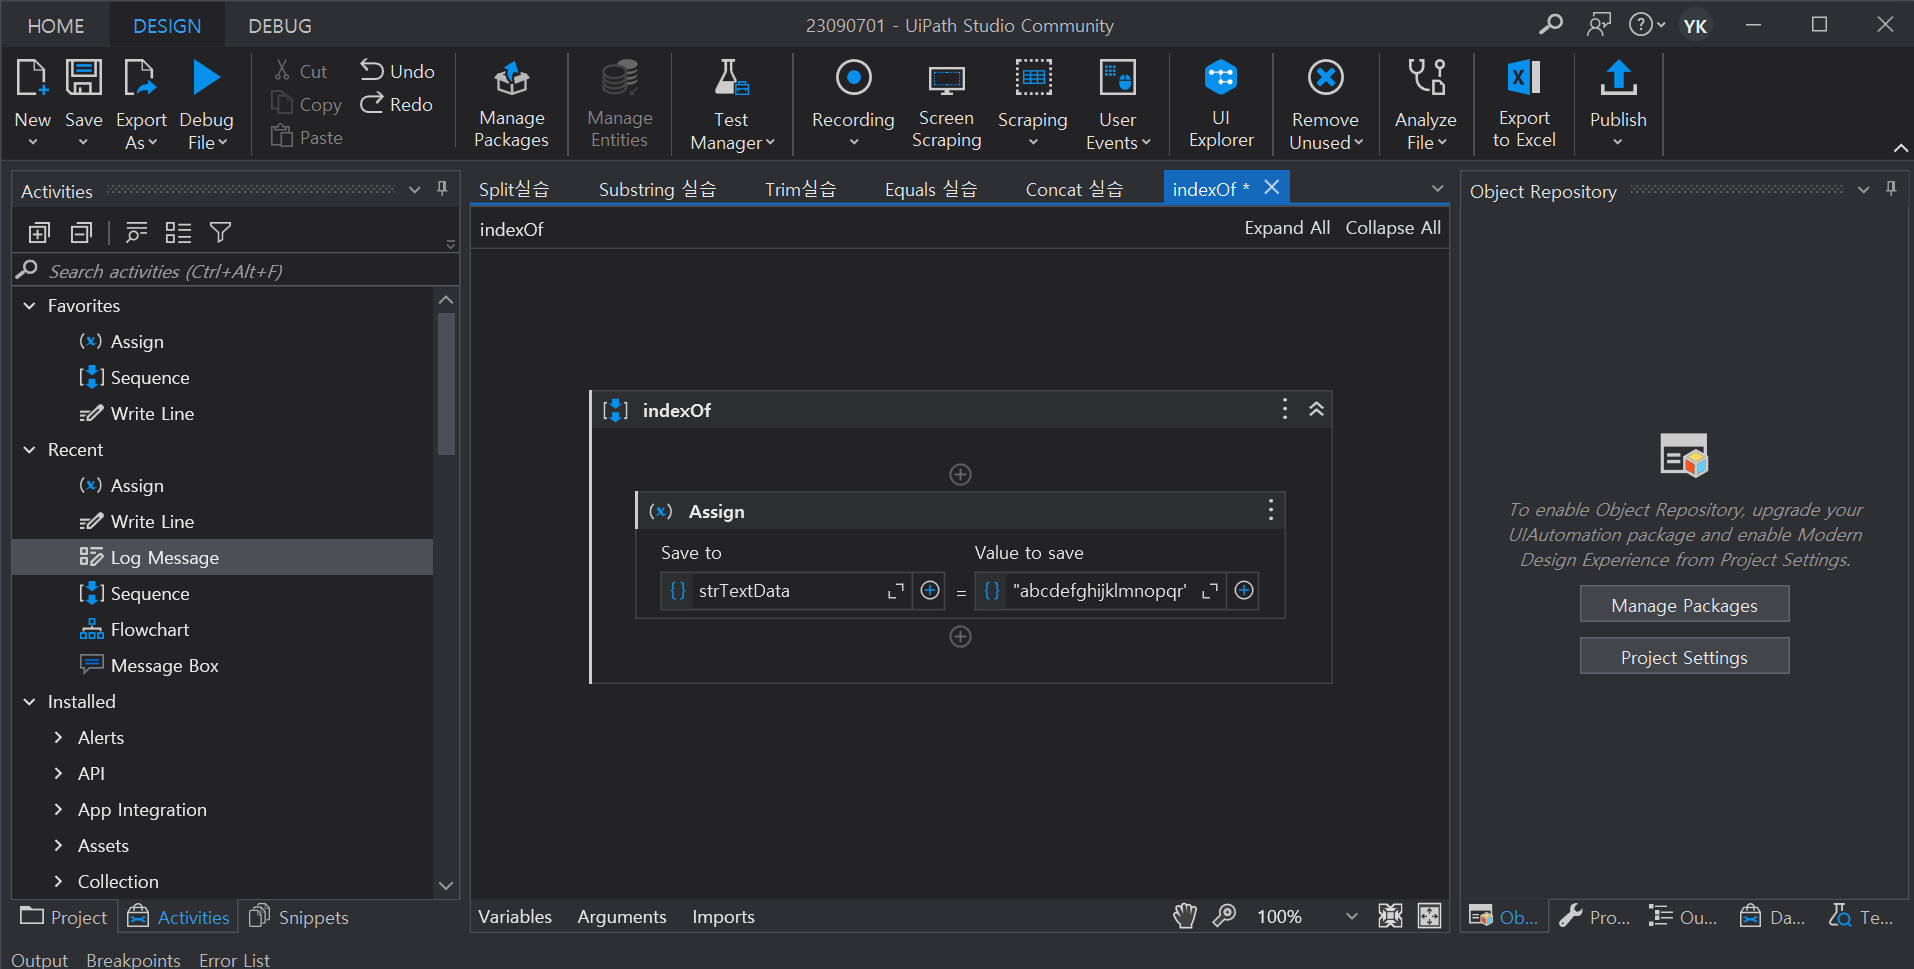The image size is (1914, 969).
Task: Open User Events menu
Action: coord(1117,104)
